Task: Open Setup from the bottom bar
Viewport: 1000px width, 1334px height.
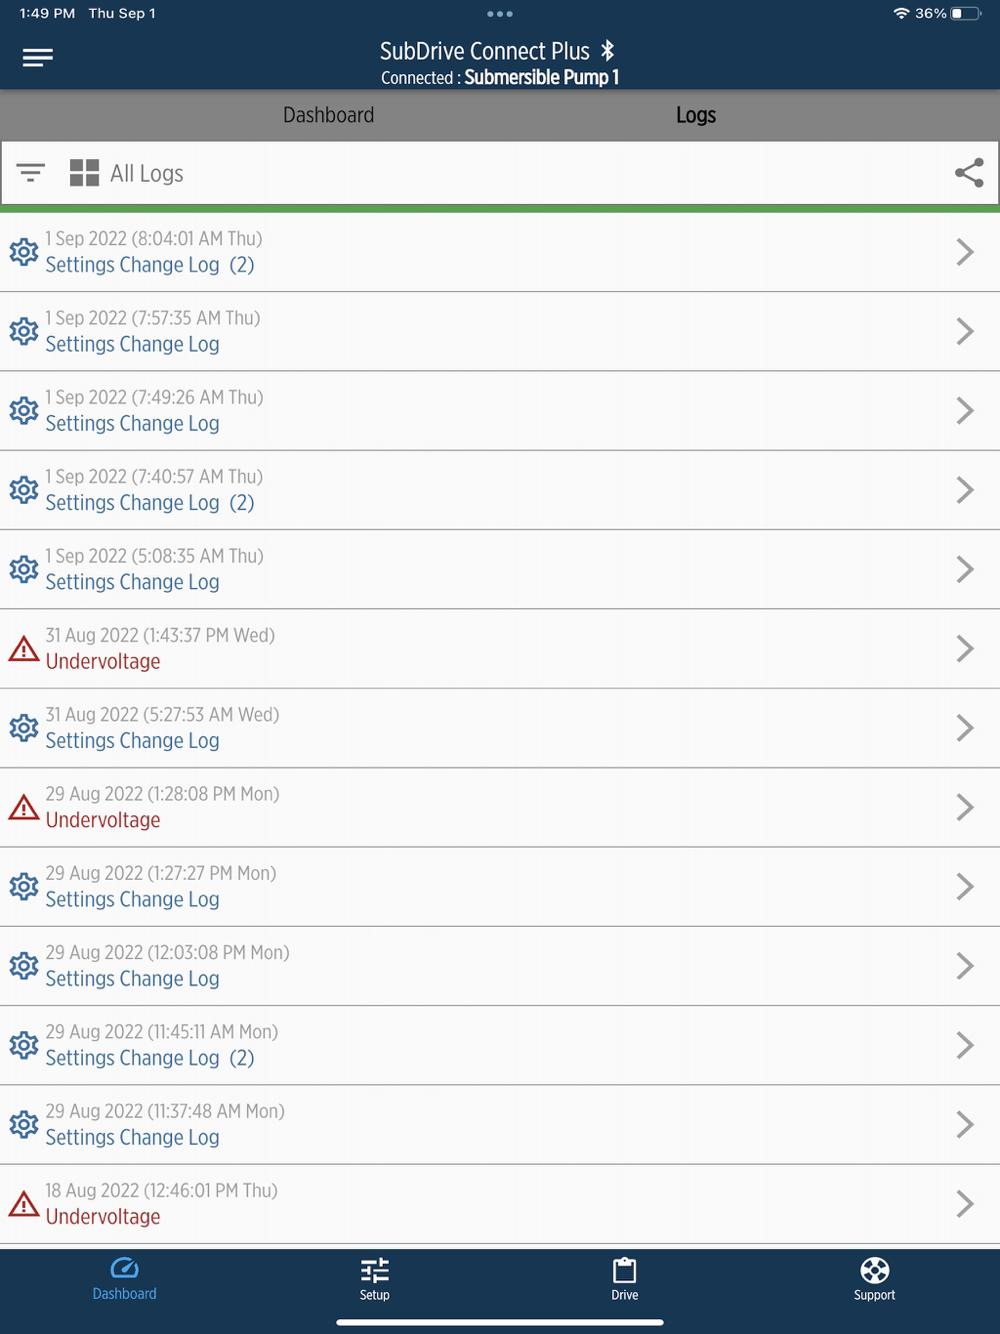Action: 375,1279
